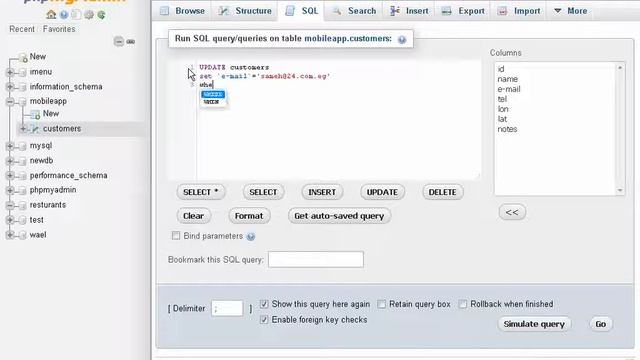Viewport: 640px width, 360px height.
Task: Open the phpMyAdmin home icon
Action: point(51,15)
